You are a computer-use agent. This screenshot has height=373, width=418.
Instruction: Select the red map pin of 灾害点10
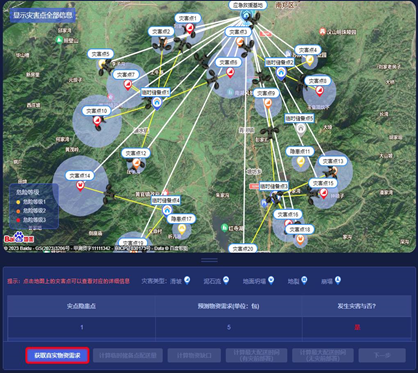97,121
